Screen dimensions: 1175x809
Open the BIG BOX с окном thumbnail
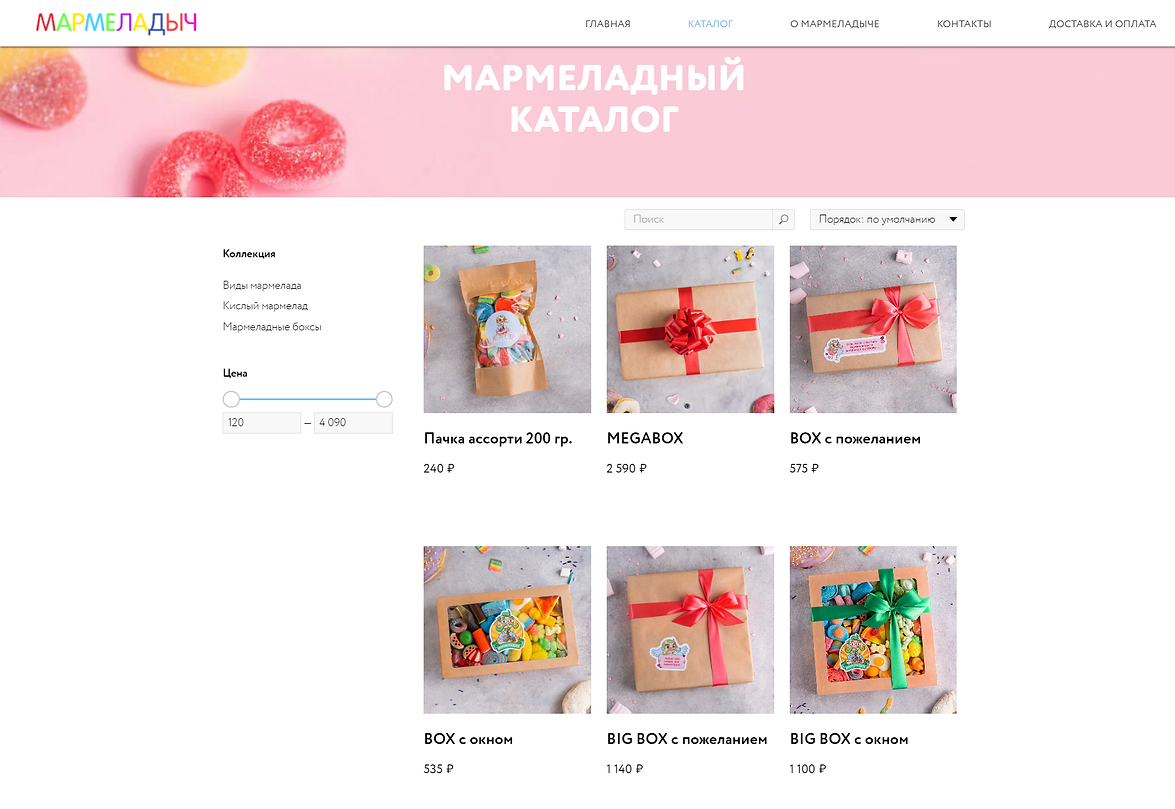pos(873,630)
